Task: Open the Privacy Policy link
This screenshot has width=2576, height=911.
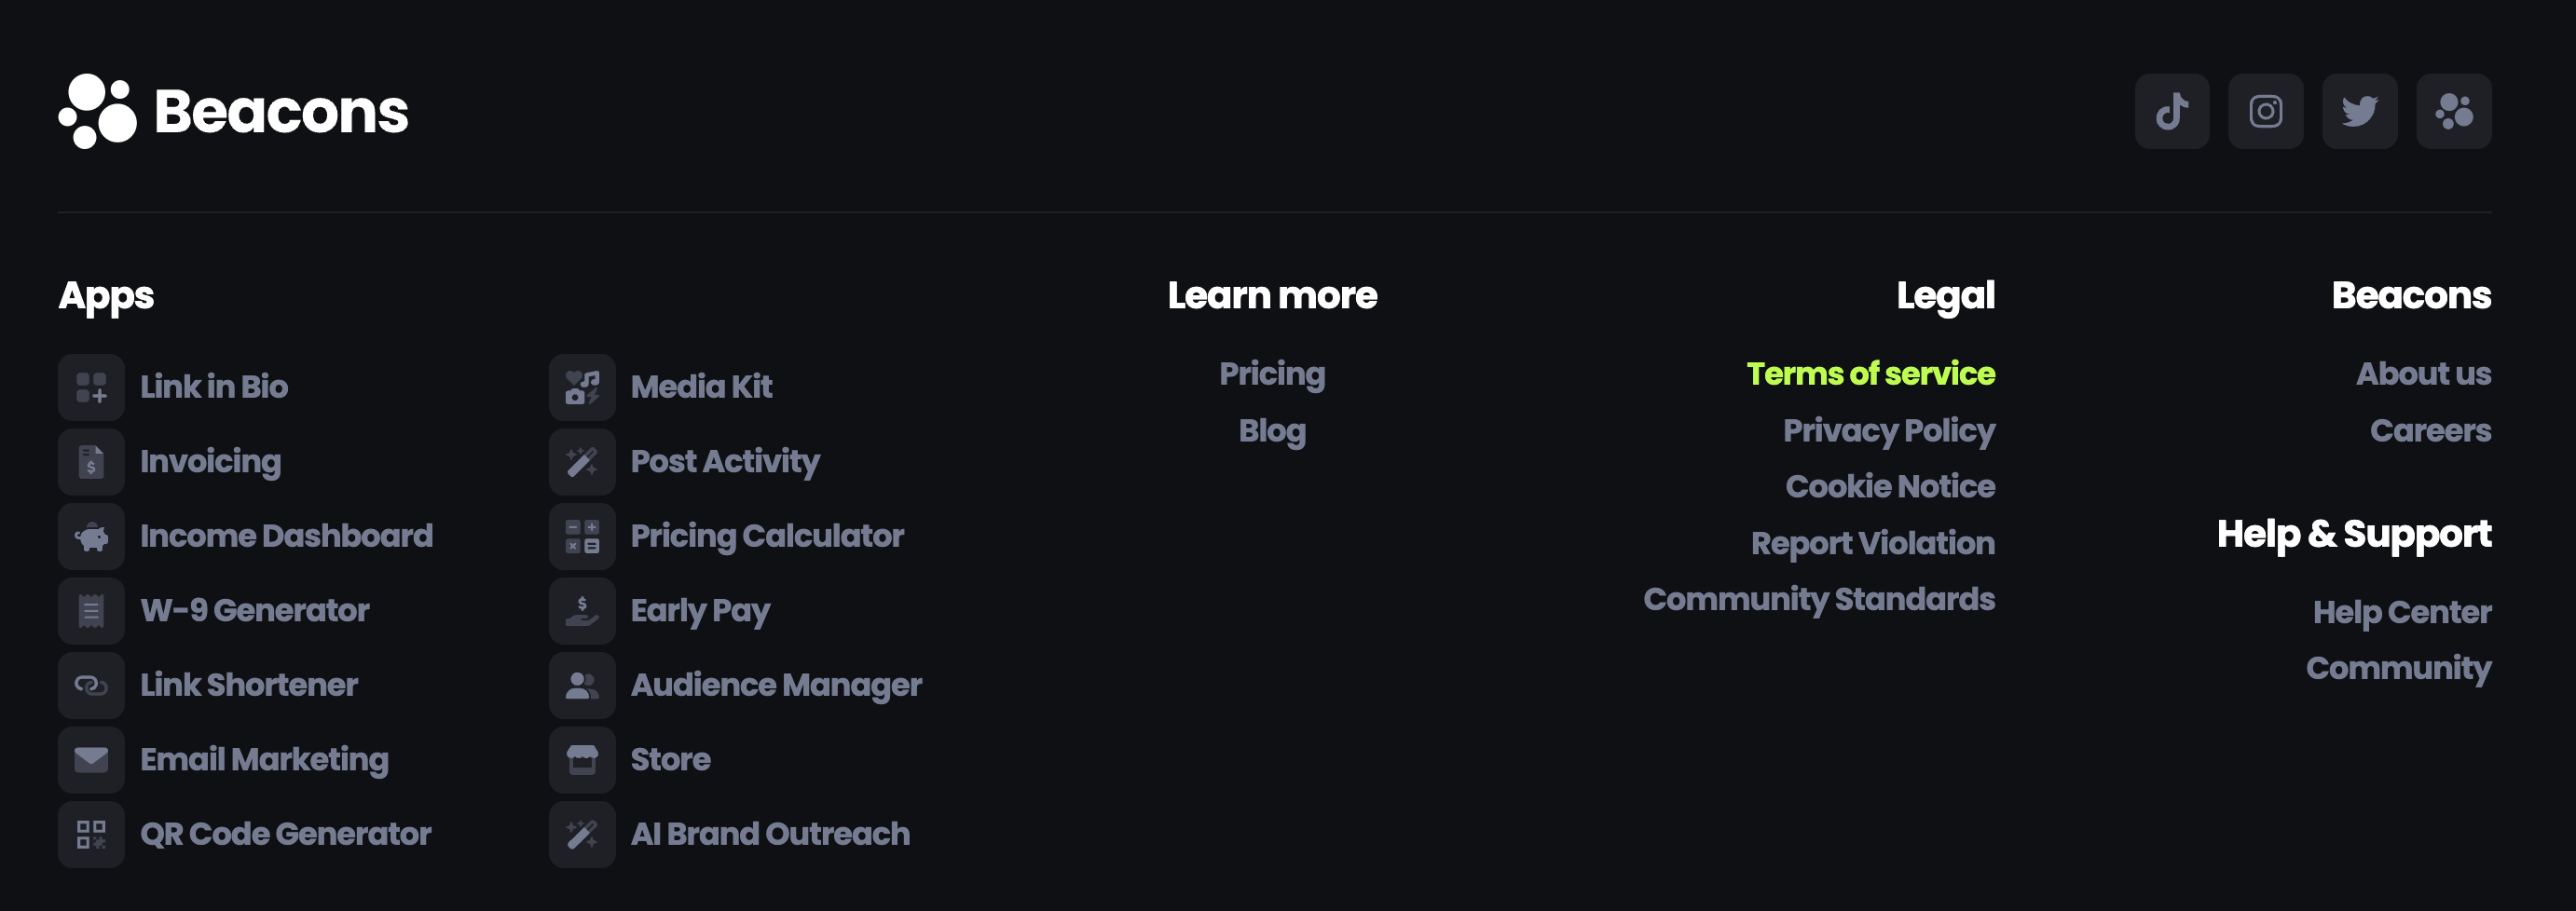Action: (x=1889, y=431)
